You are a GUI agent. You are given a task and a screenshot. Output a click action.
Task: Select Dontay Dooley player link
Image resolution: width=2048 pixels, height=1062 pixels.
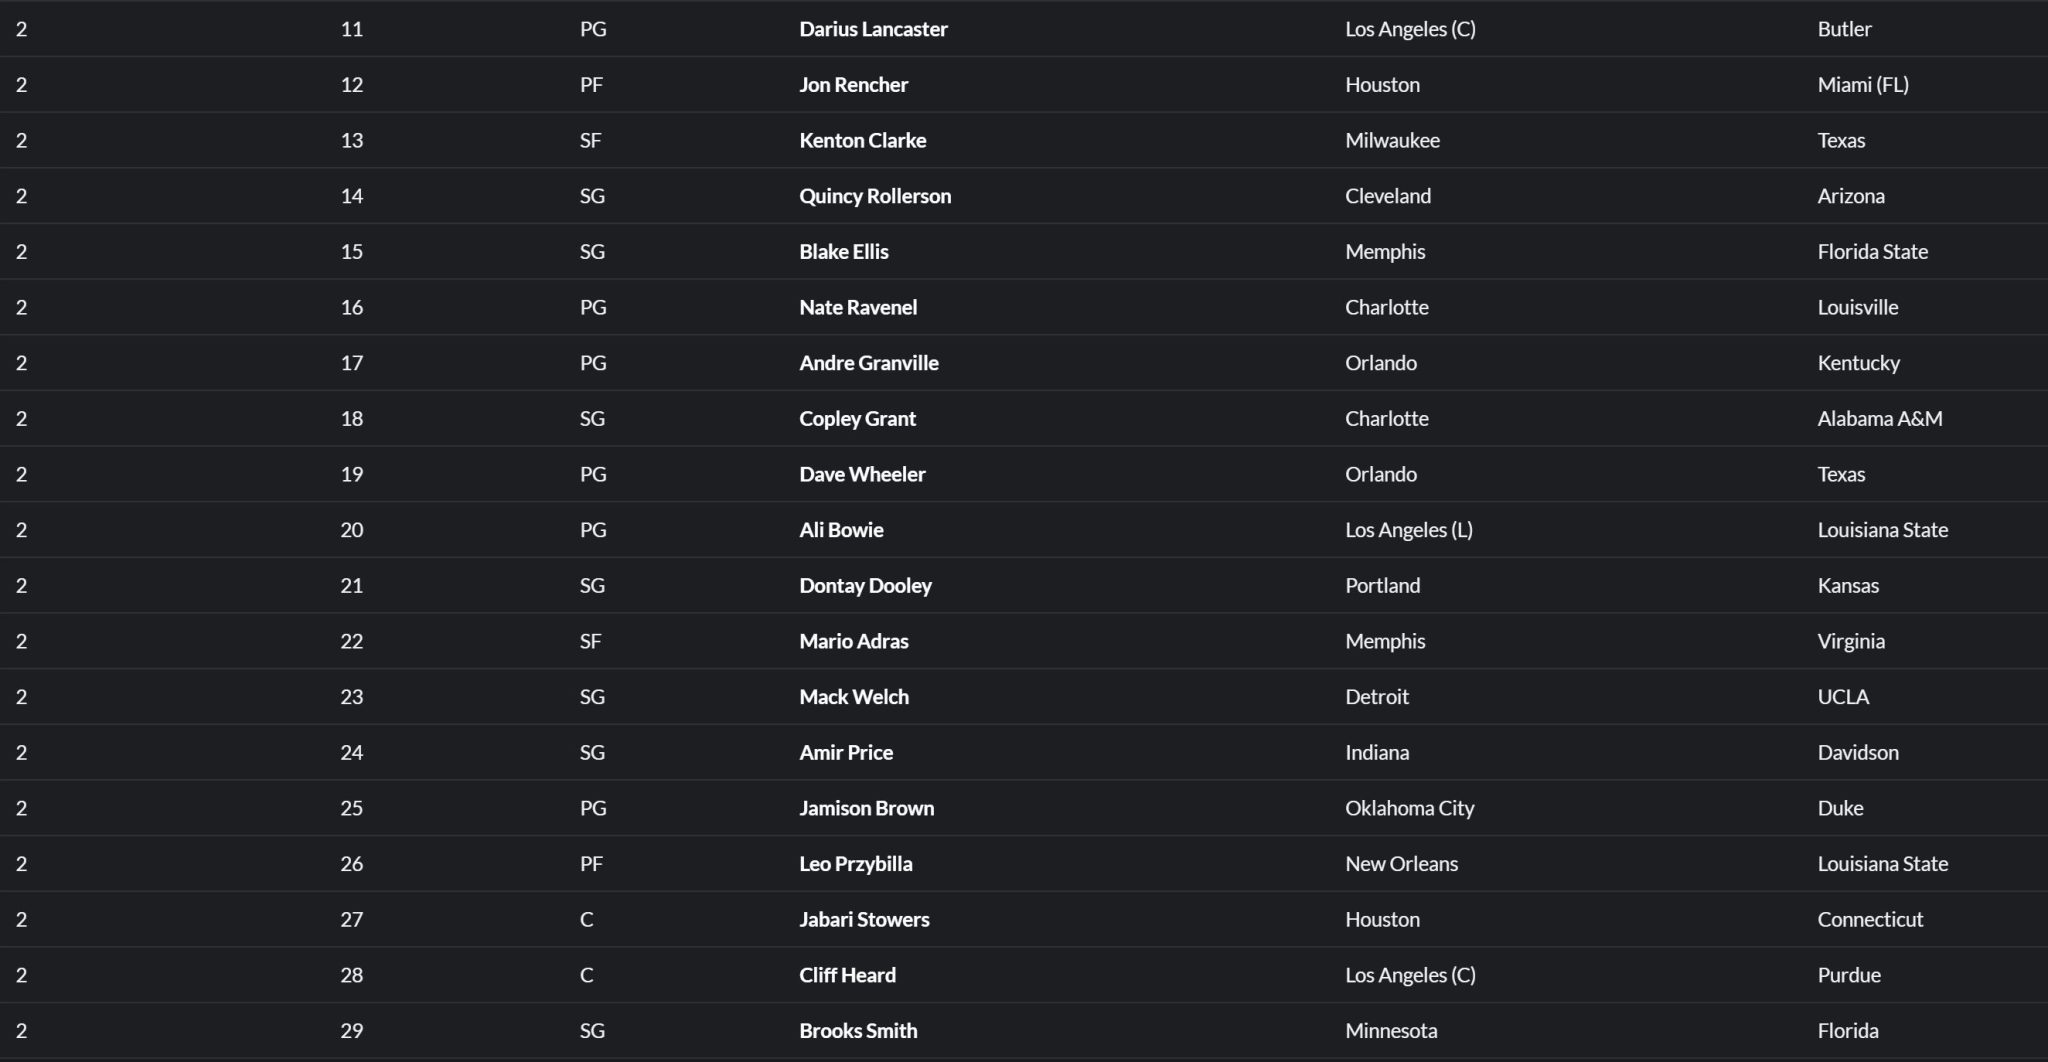pyautogui.click(x=865, y=586)
